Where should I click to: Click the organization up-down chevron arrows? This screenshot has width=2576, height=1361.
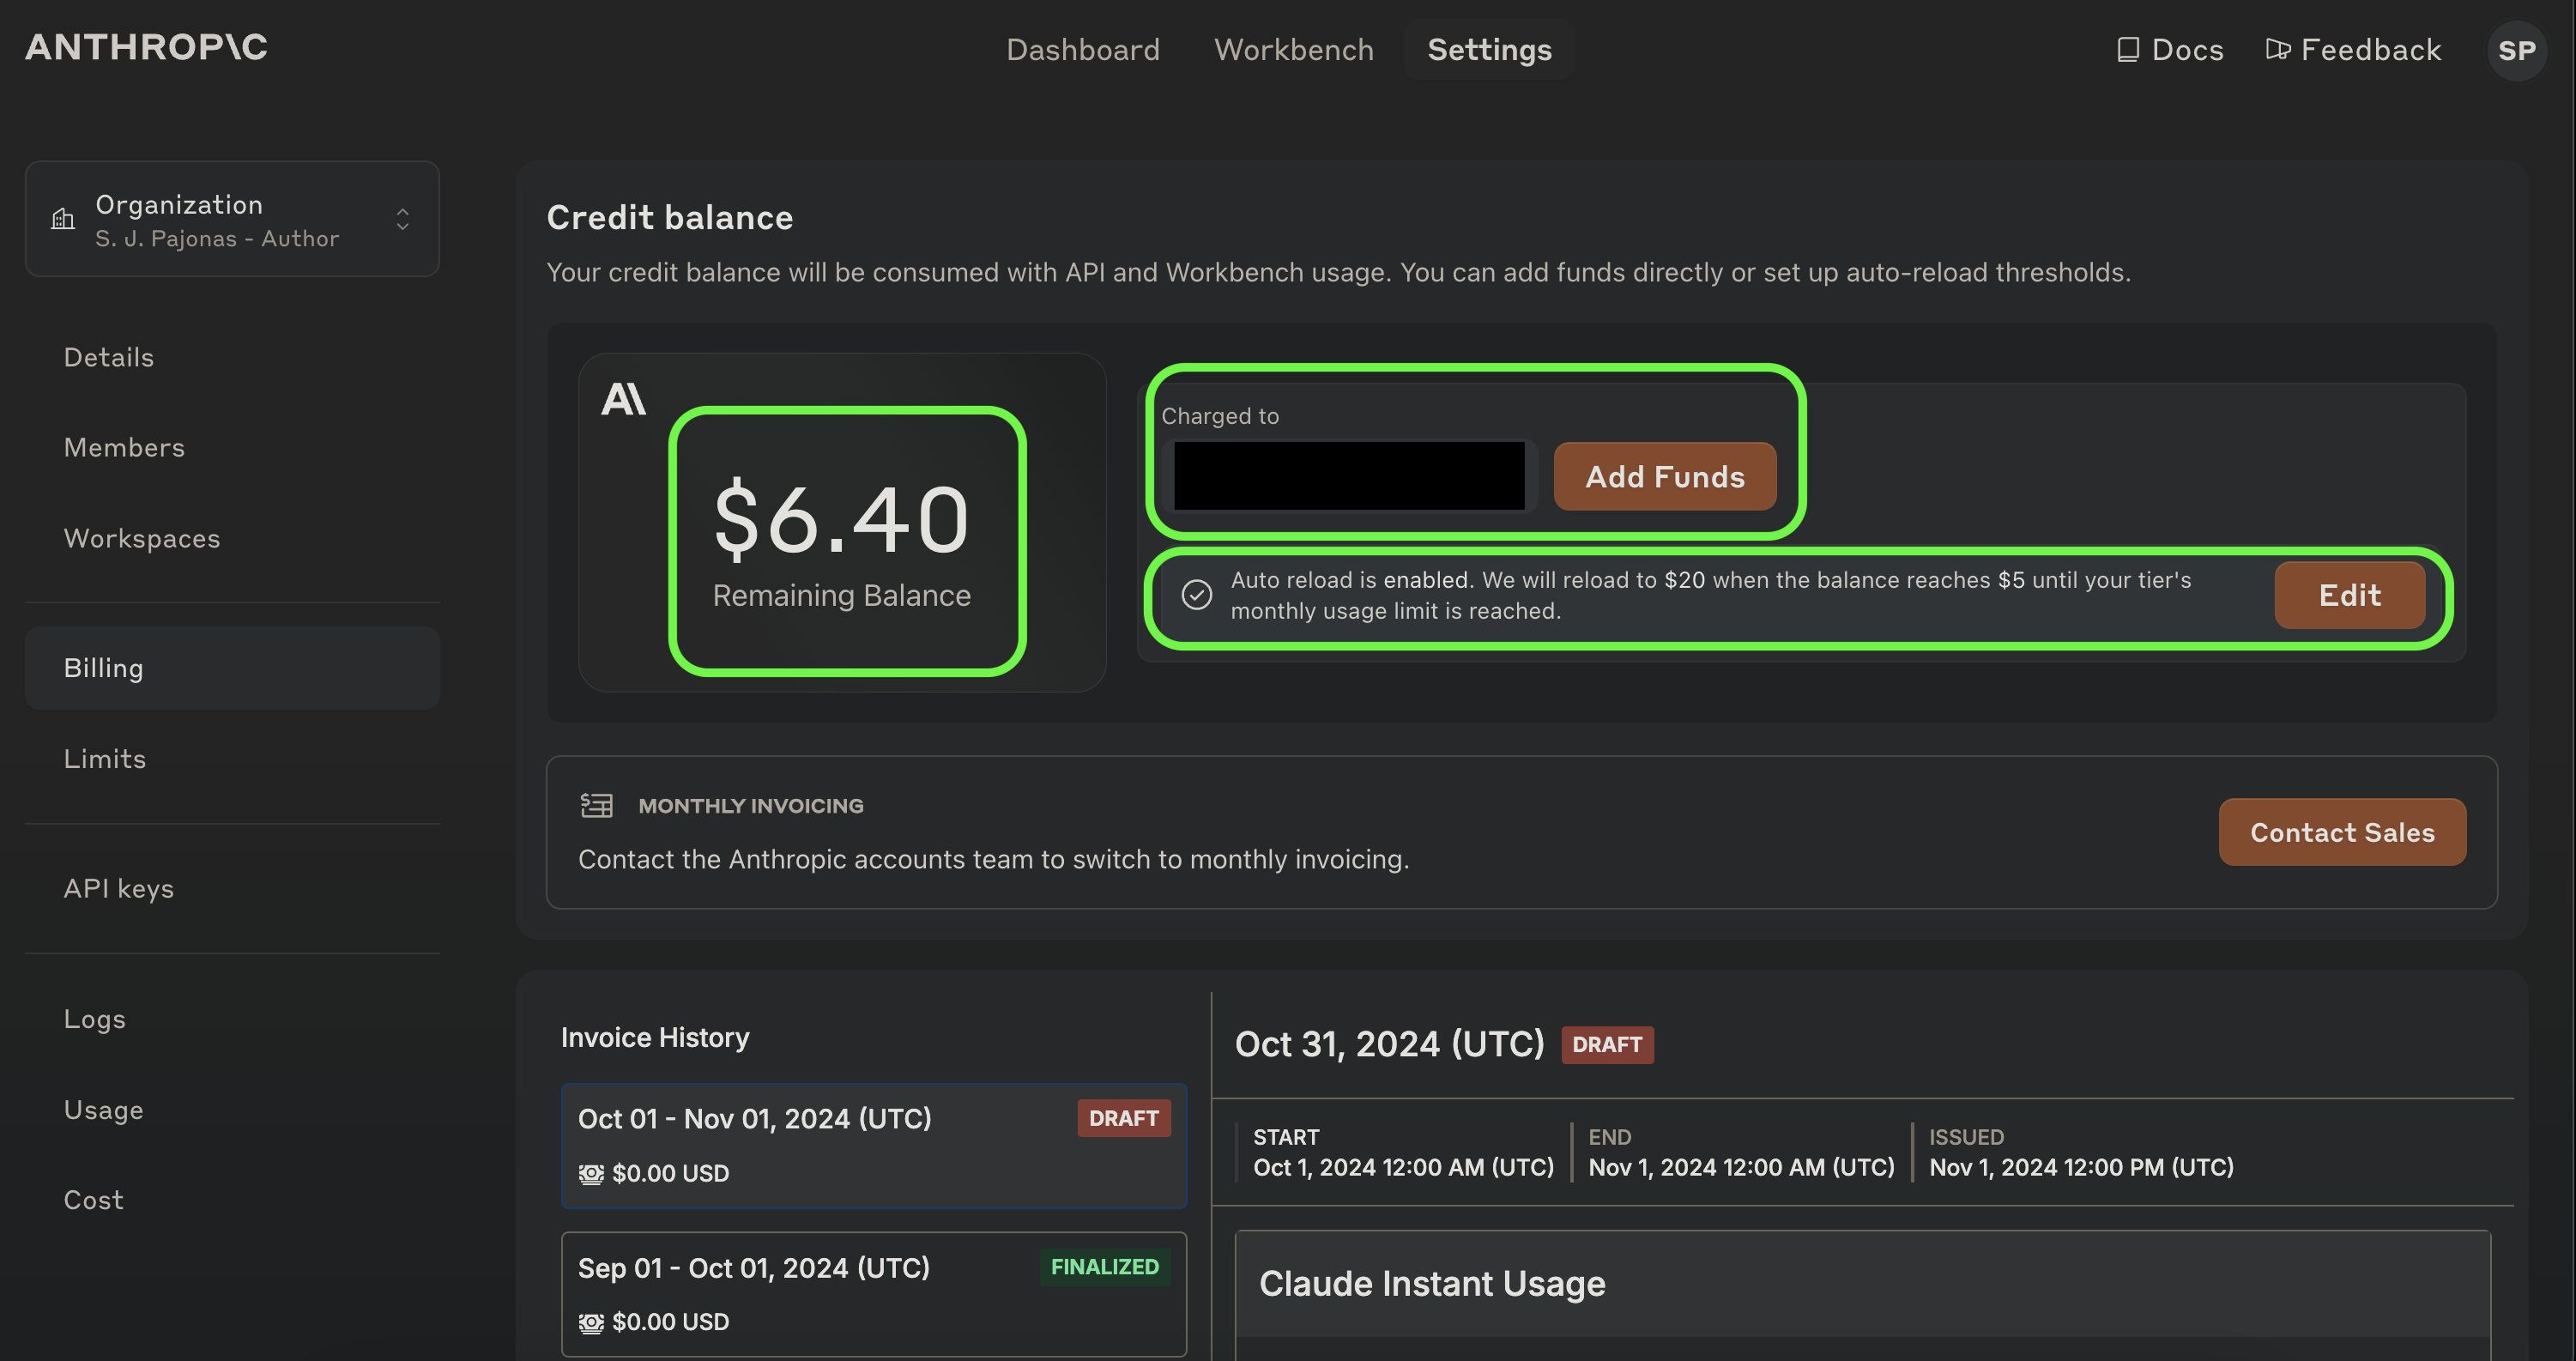pos(403,219)
